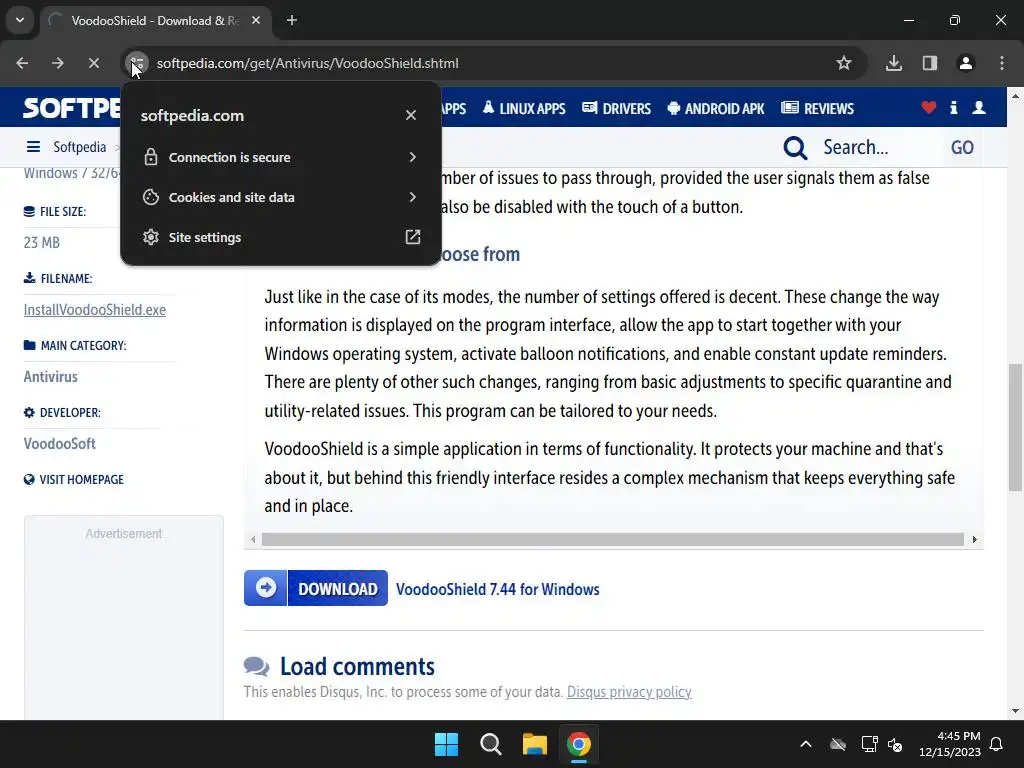Image resolution: width=1024 pixels, height=768 pixels.
Task: Click the lock icon beside Connection is secure
Action: [x=151, y=157]
